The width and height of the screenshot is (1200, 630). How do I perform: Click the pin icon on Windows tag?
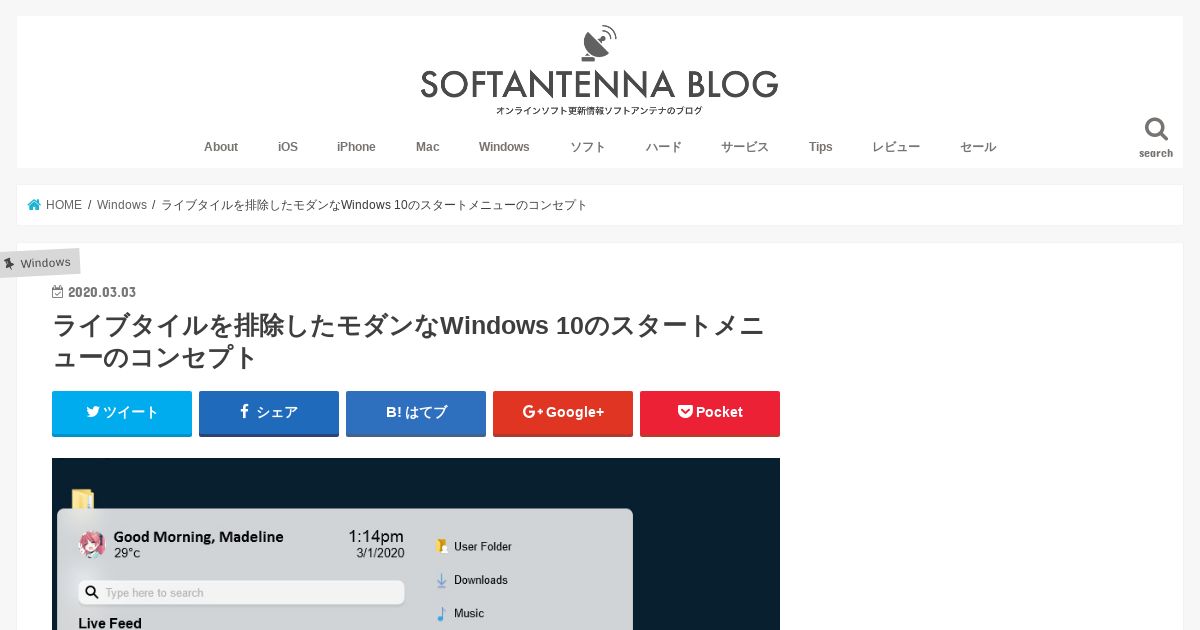tap(9, 264)
